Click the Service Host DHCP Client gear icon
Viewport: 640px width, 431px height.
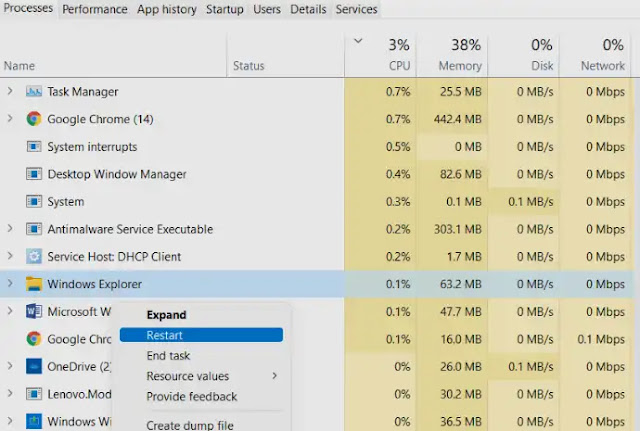pyautogui.click(x=34, y=256)
